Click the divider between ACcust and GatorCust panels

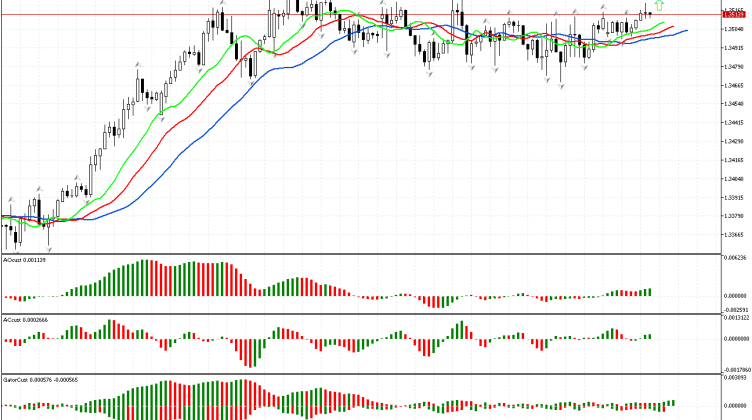(x=360, y=373)
